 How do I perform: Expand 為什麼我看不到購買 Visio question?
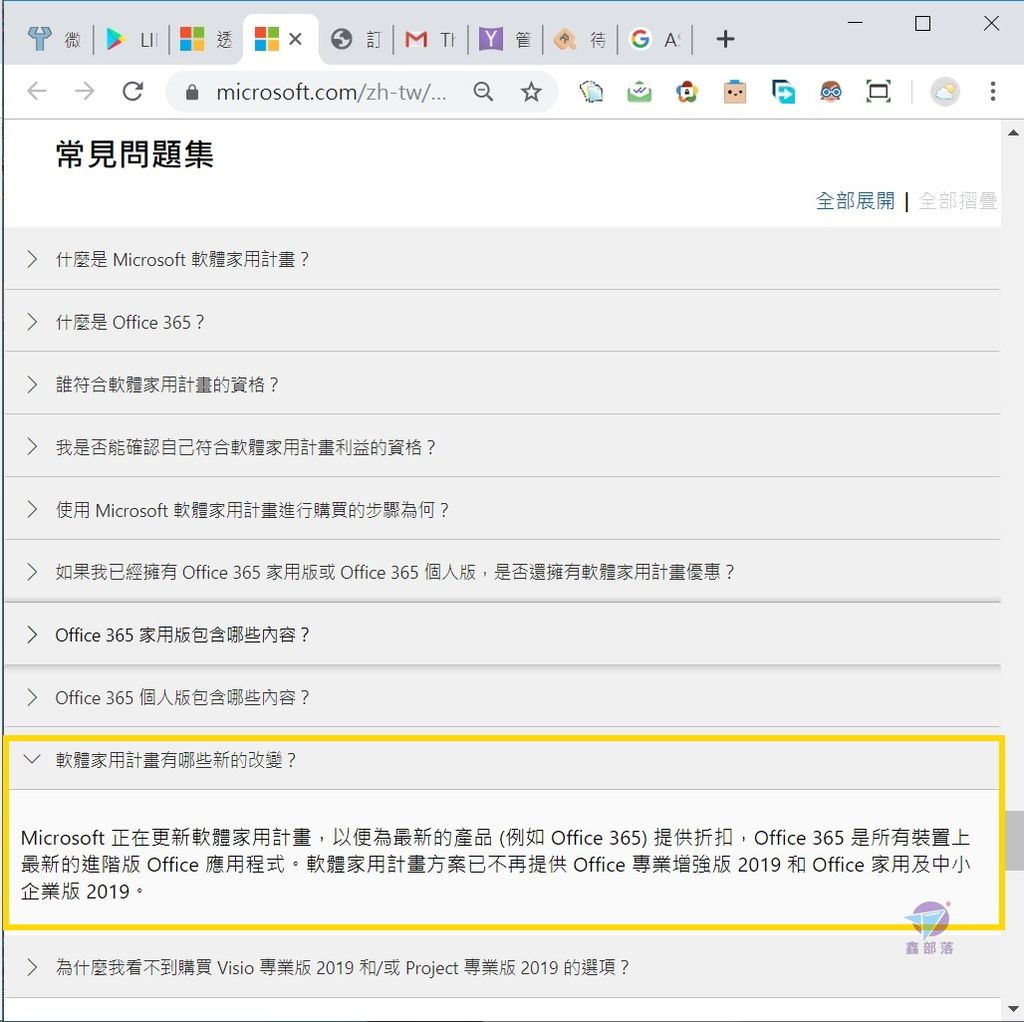[x=502, y=966]
